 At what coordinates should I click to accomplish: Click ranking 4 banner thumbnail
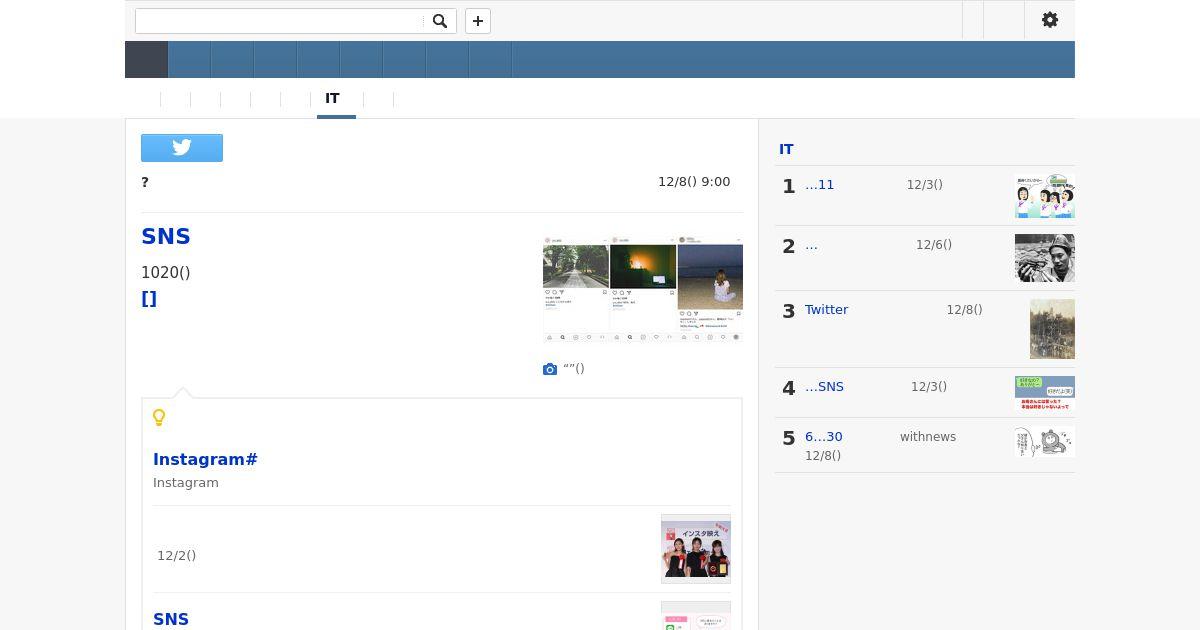click(1044, 393)
